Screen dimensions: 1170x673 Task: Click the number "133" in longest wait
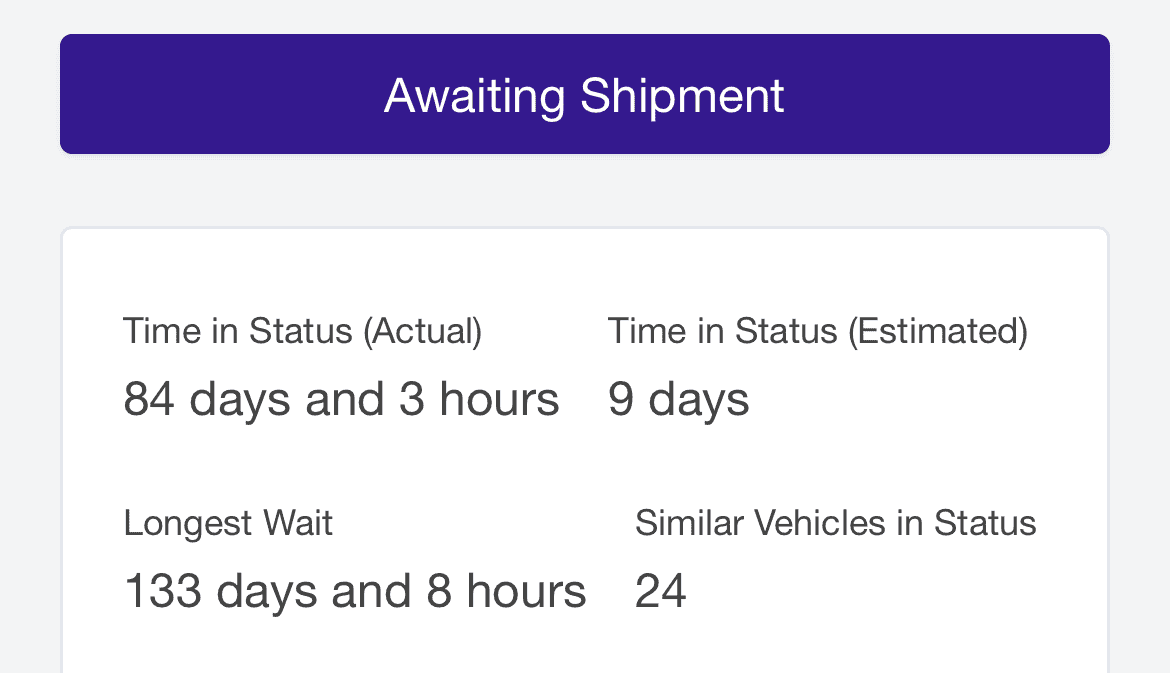click(162, 592)
